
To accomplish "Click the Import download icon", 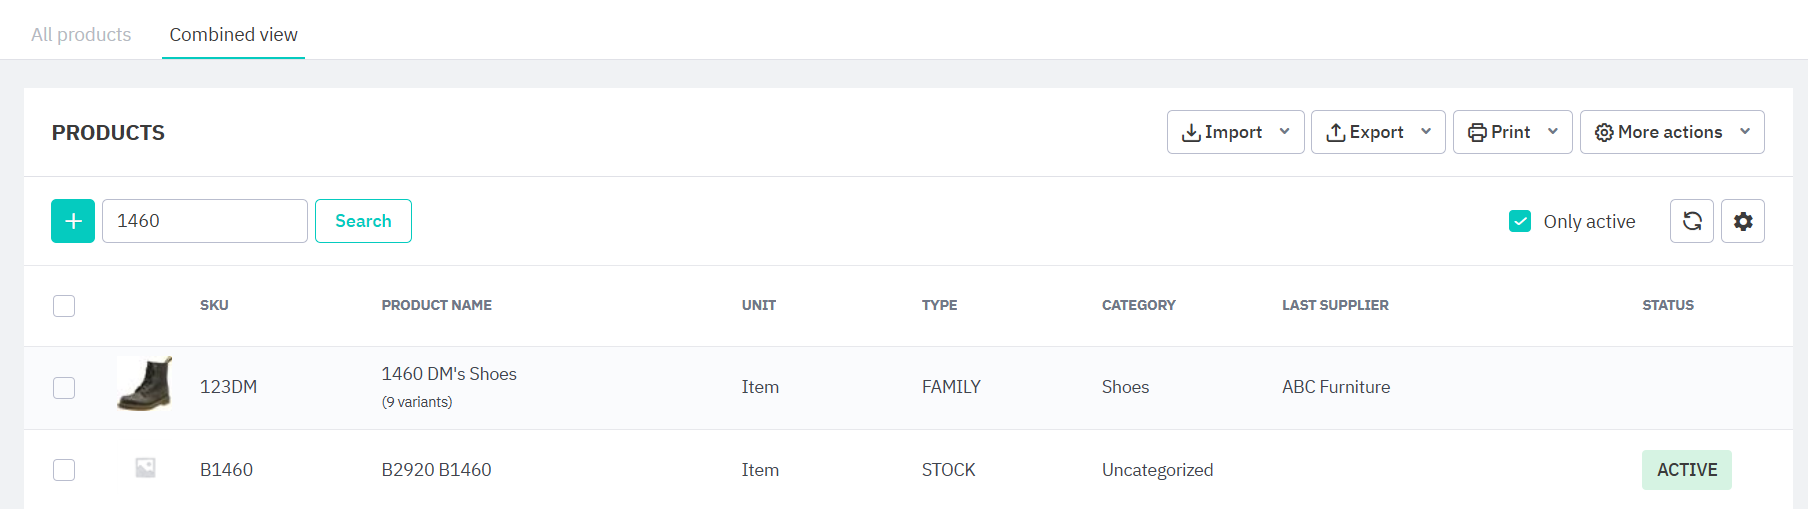I will tap(1191, 133).
